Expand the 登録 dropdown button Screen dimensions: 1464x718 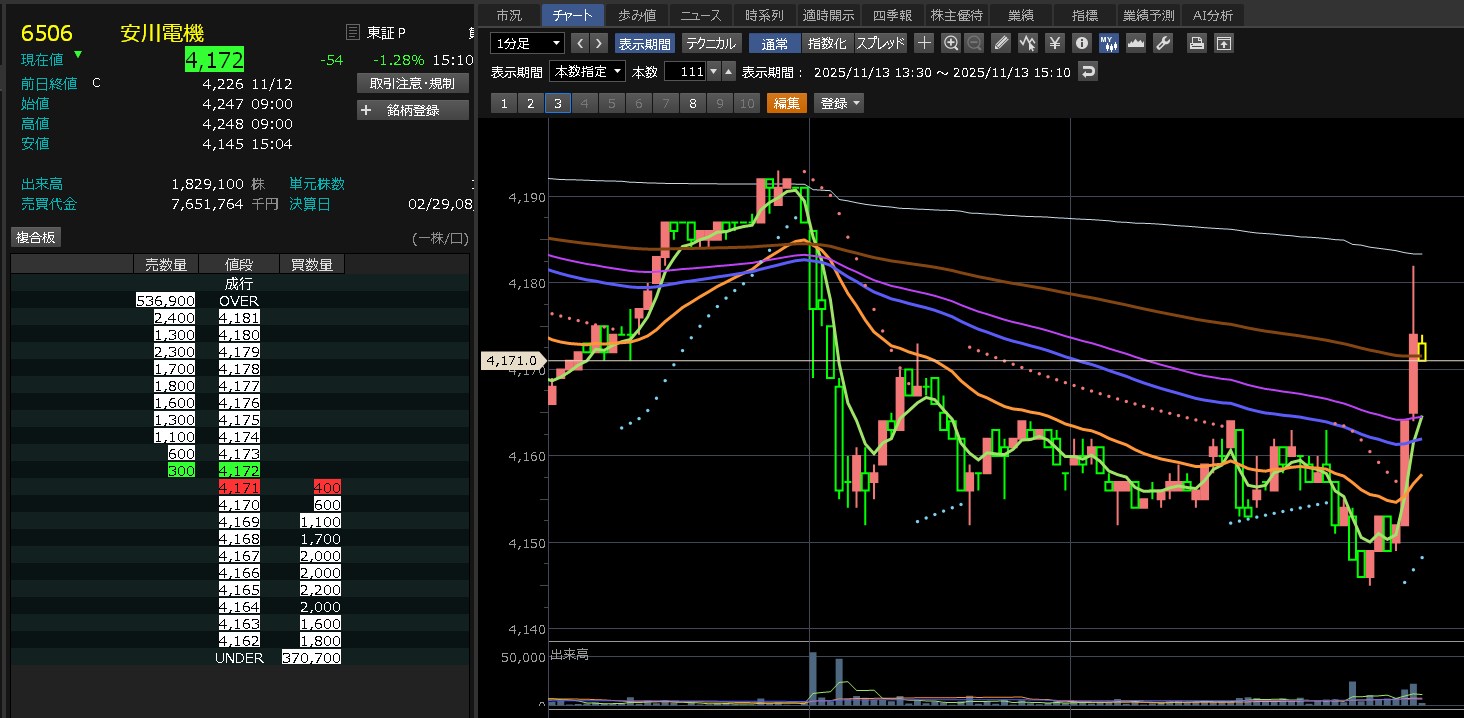(839, 103)
